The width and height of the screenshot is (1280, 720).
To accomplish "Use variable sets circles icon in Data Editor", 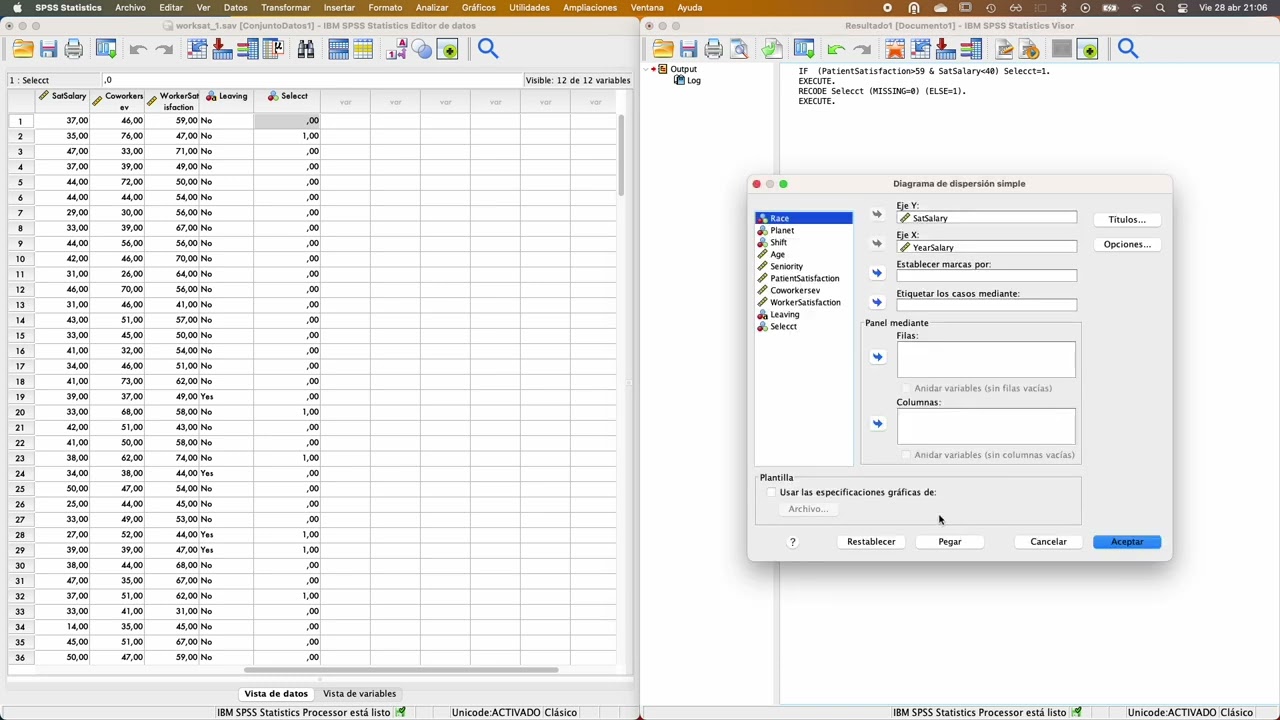I will pos(422,49).
